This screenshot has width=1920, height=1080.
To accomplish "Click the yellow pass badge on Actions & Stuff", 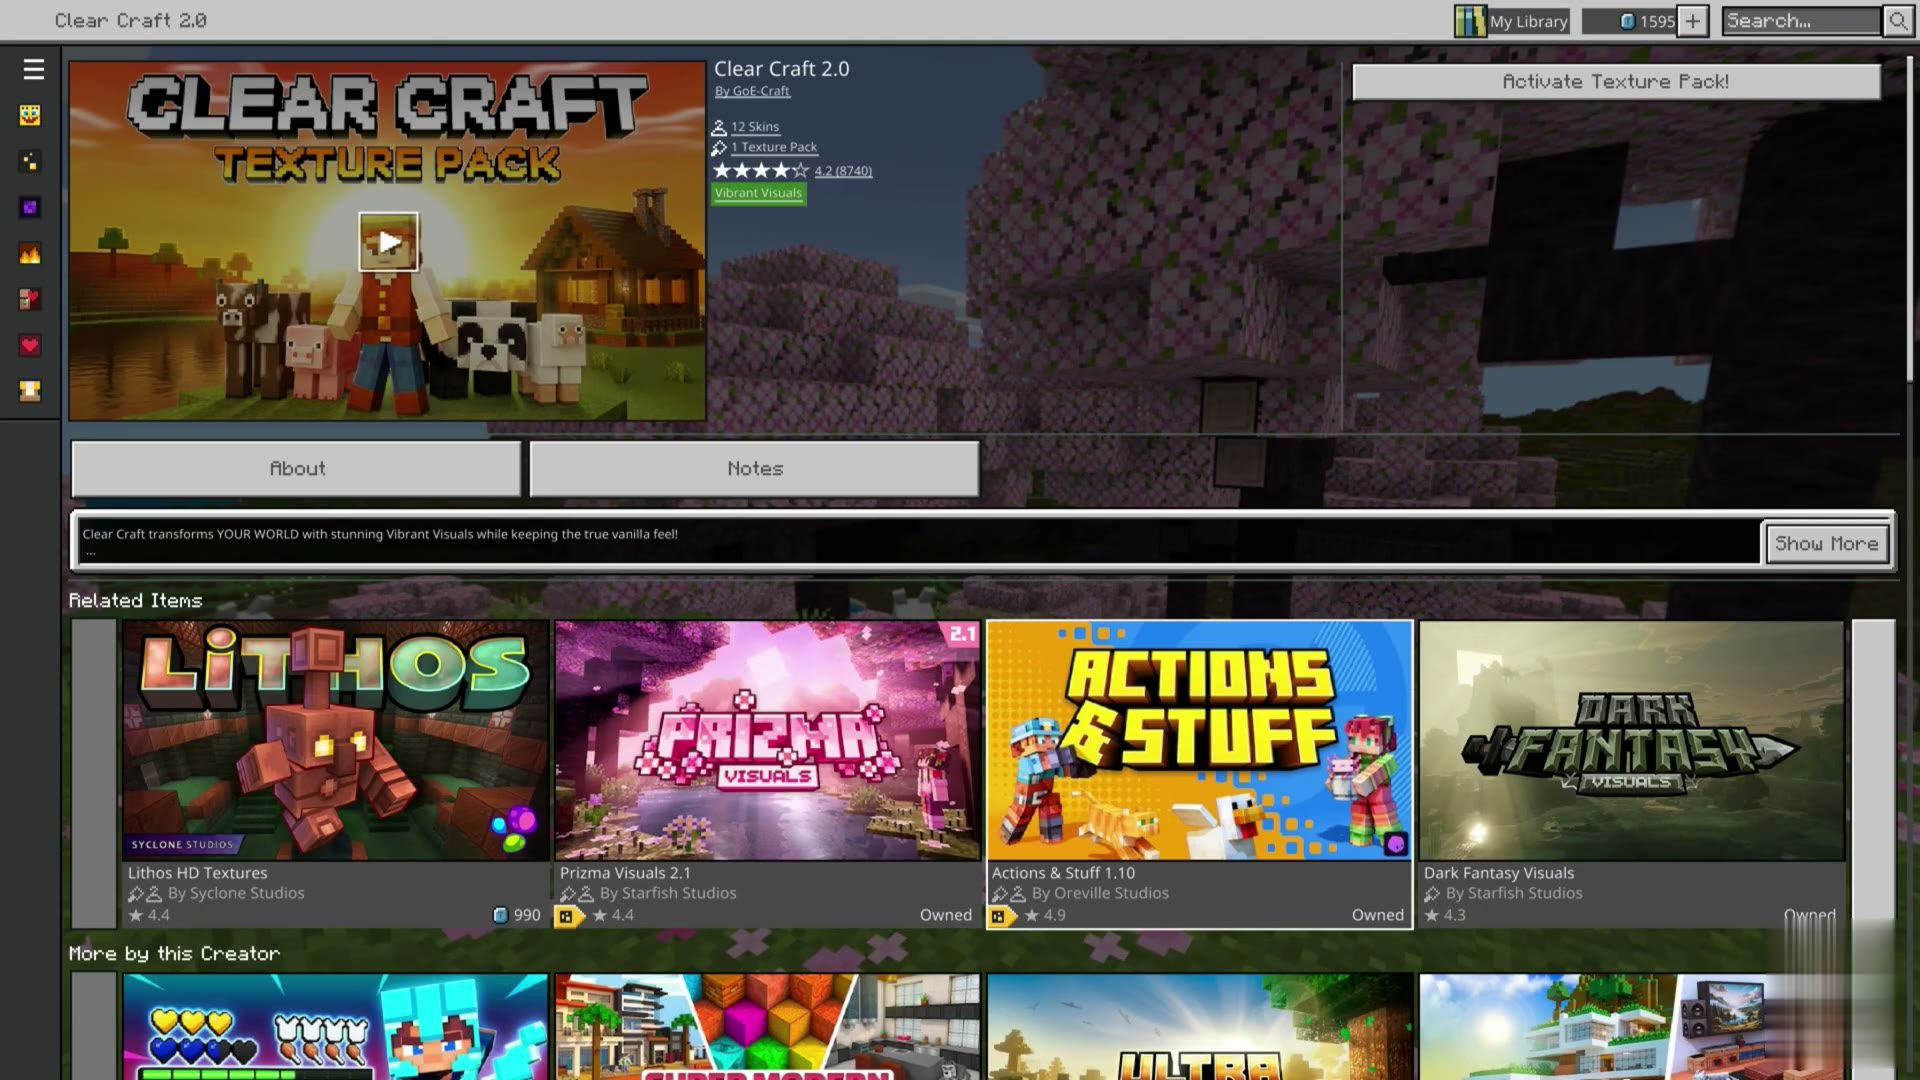I will 1002,915.
